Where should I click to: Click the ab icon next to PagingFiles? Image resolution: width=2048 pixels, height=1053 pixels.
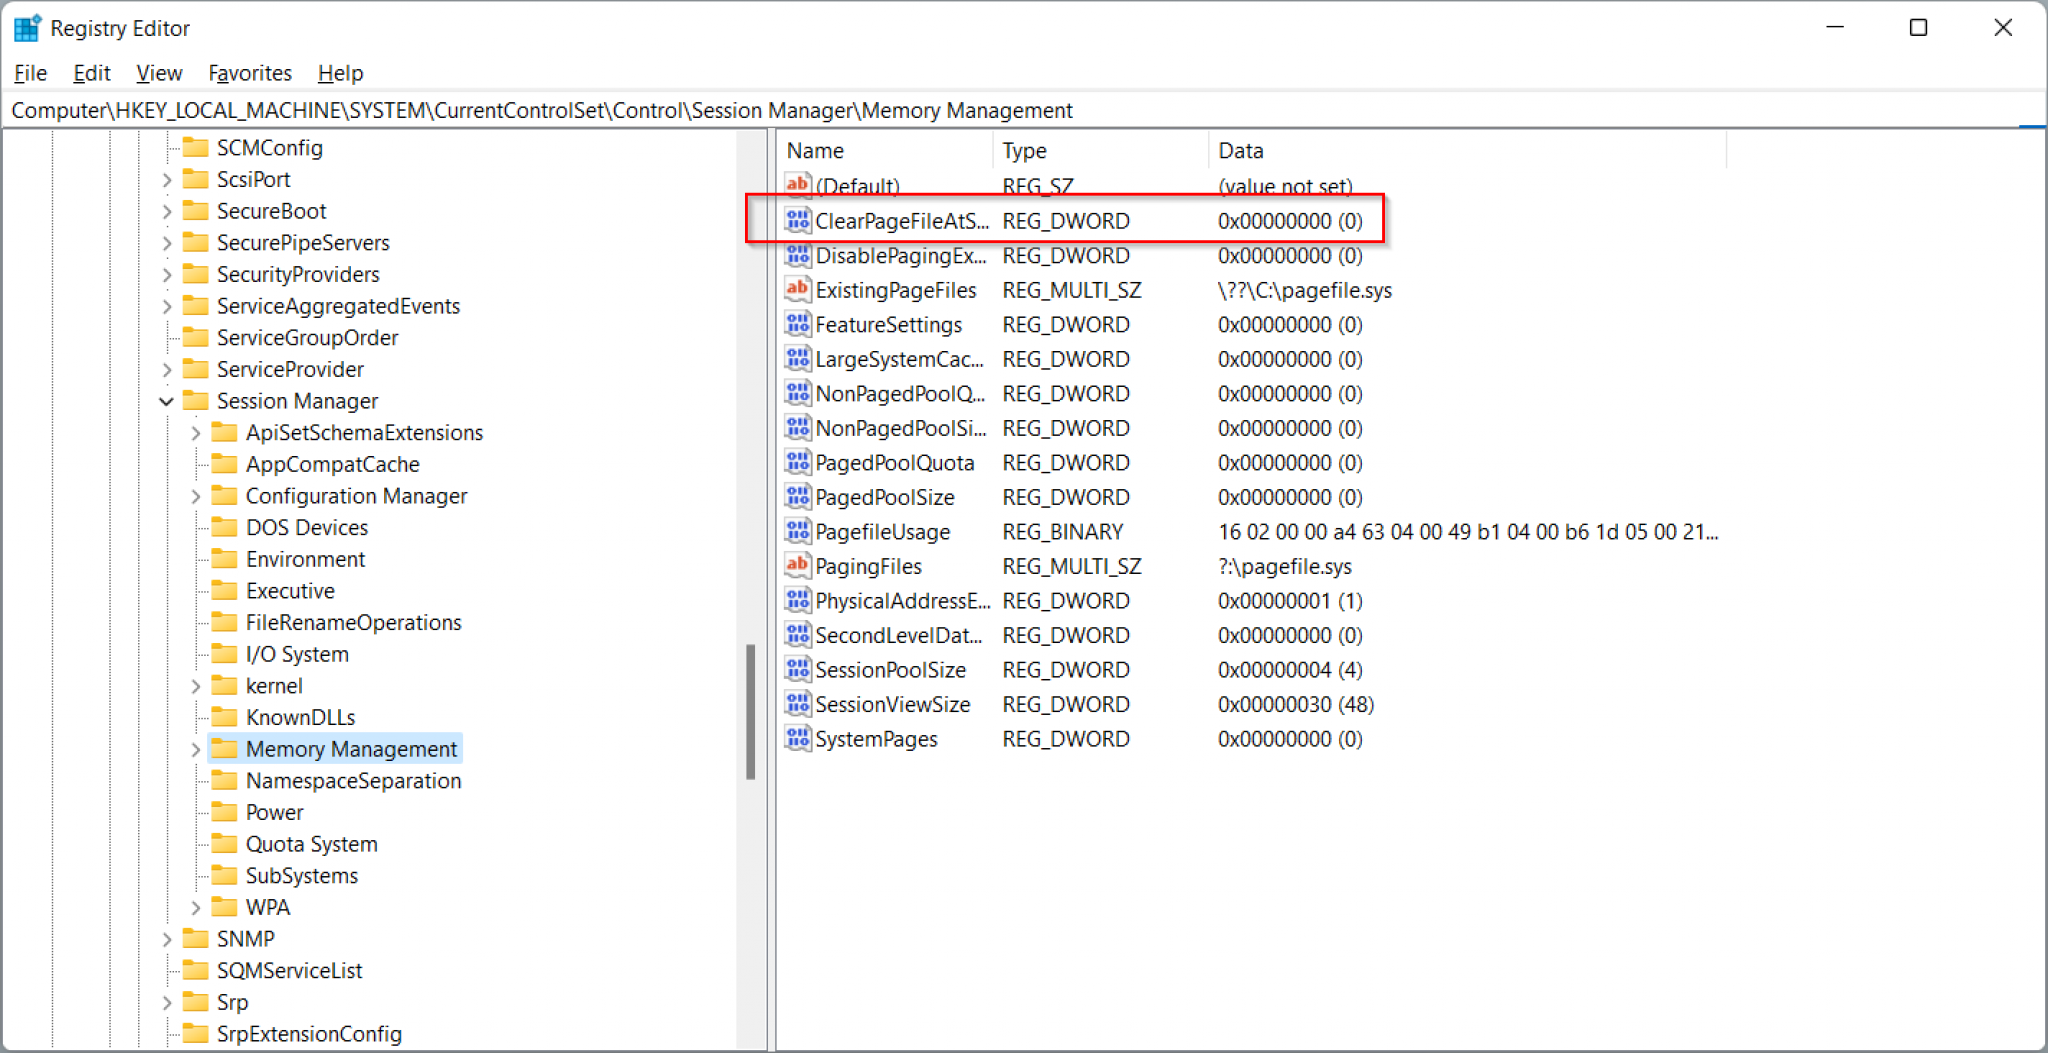pyautogui.click(x=797, y=566)
